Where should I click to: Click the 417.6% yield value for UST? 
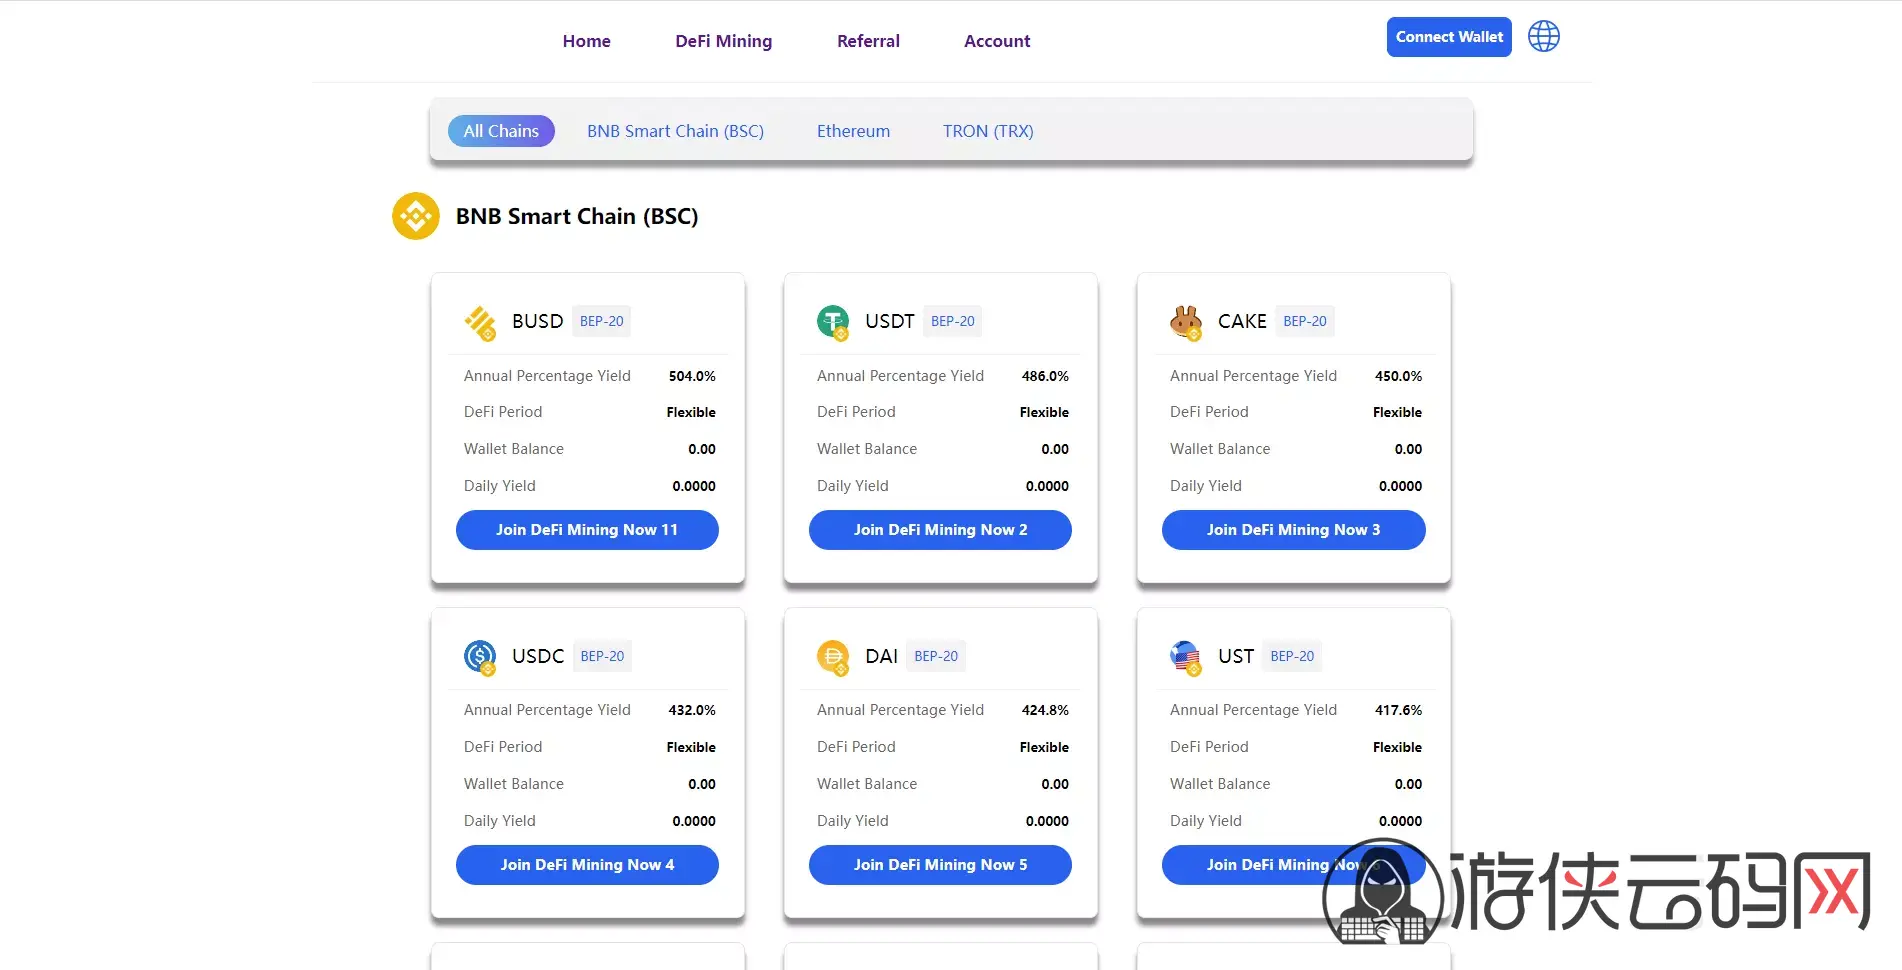click(x=1398, y=710)
